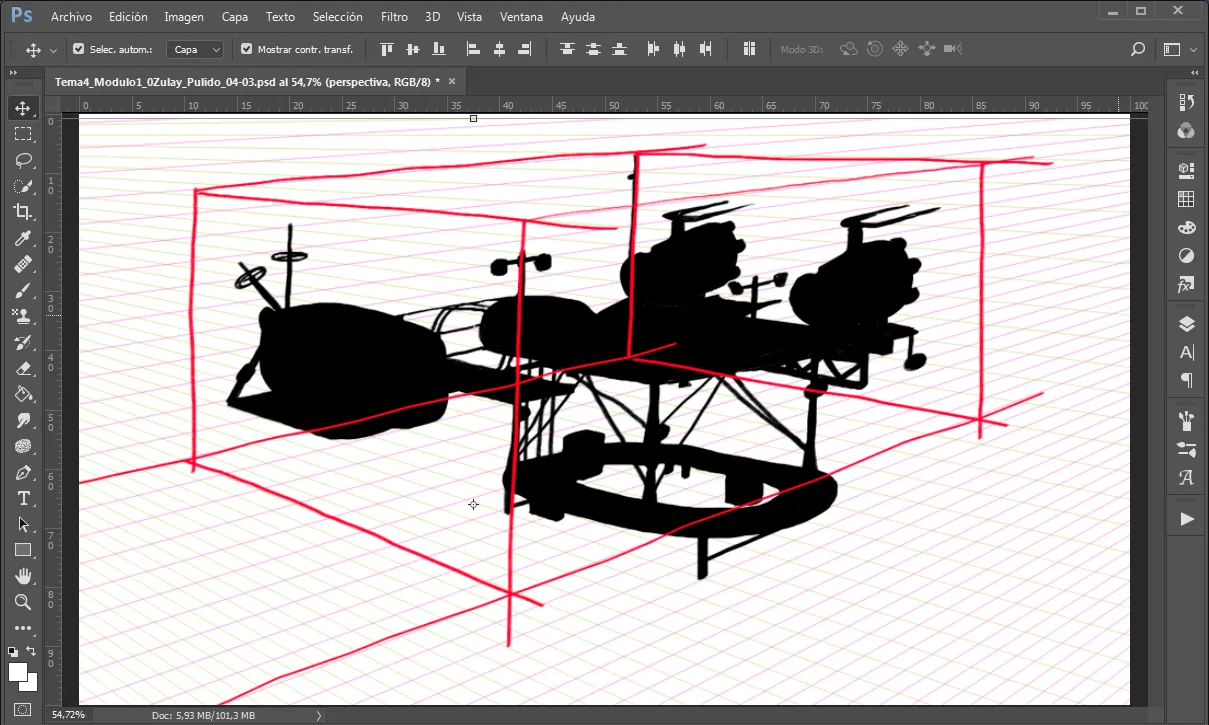Select the Clone Stamp tool
Viewport: 1209px width, 725px height.
click(23, 316)
